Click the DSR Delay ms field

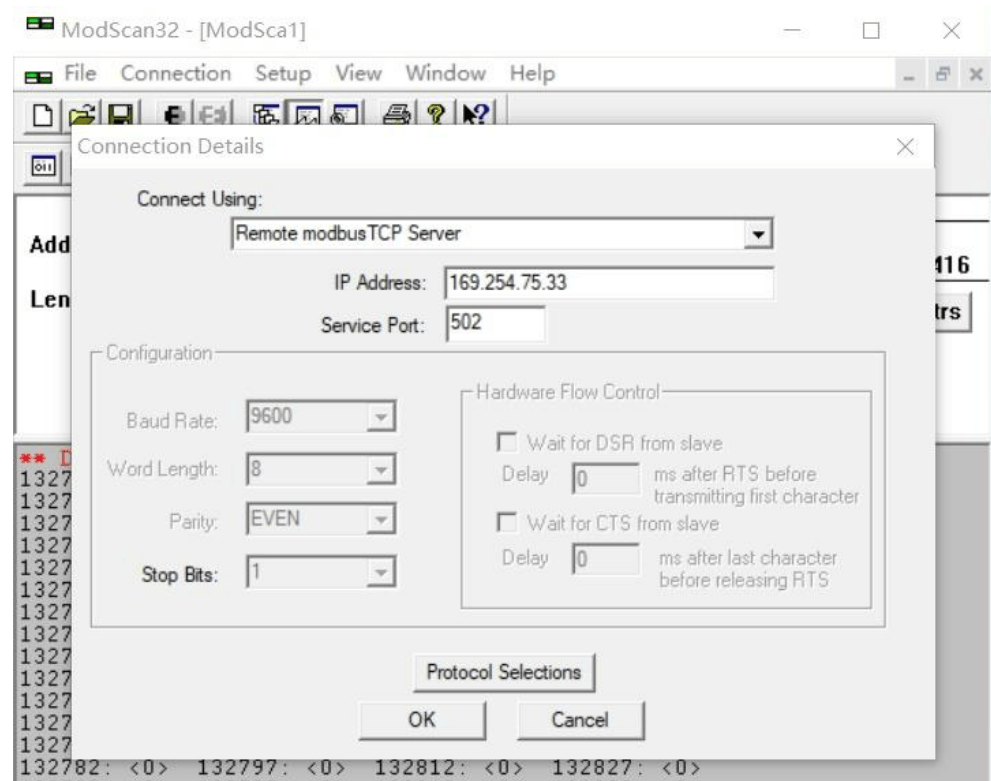605,478
